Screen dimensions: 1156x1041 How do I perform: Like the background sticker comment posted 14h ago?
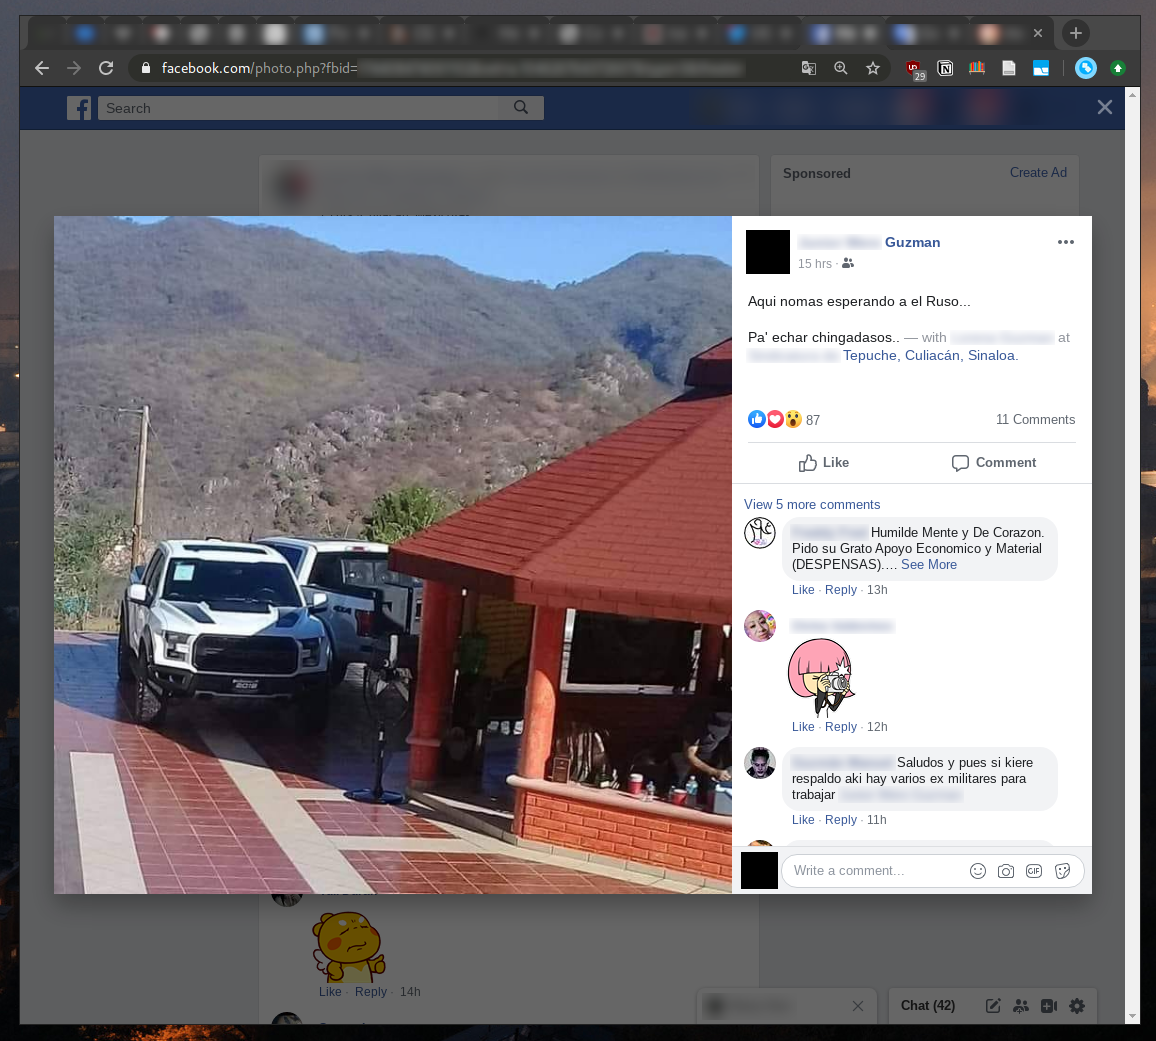tap(330, 992)
